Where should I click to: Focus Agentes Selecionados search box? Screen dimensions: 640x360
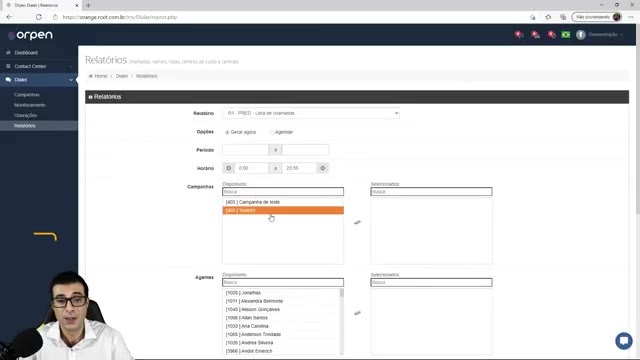[x=431, y=282]
